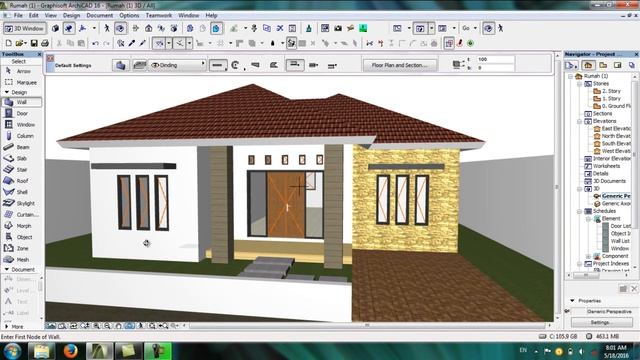
Task: Collapse the Elevations tree node
Action: [x=579, y=121]
